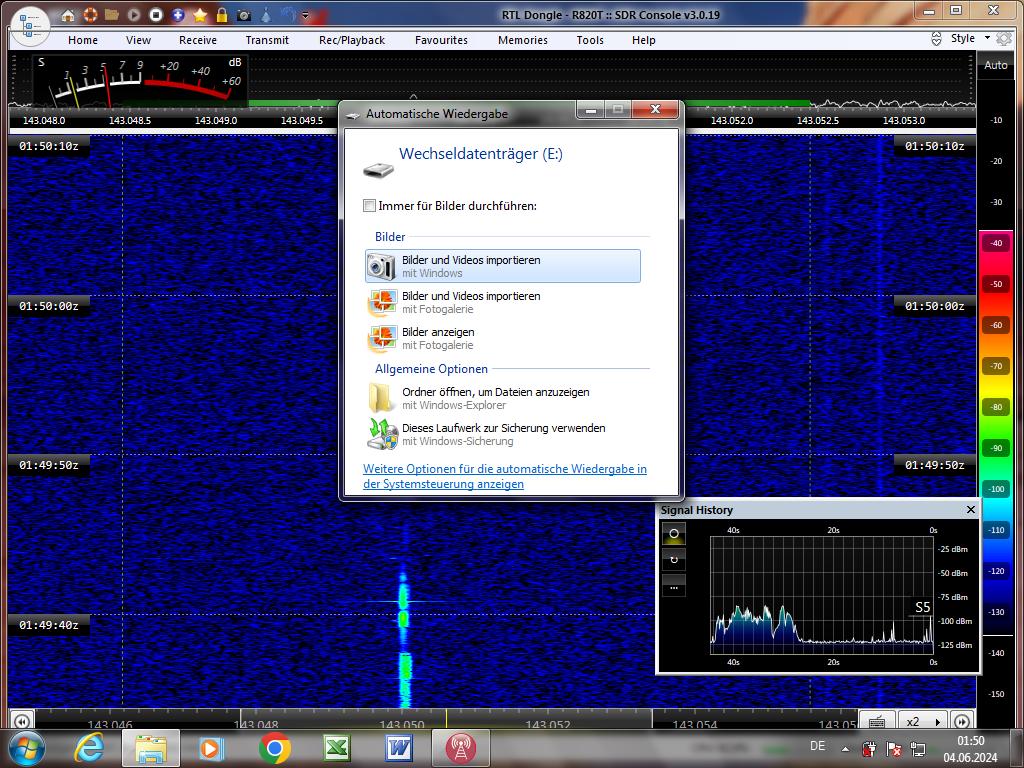Open Internet Explorer from taskbar

tap(89, 748)
